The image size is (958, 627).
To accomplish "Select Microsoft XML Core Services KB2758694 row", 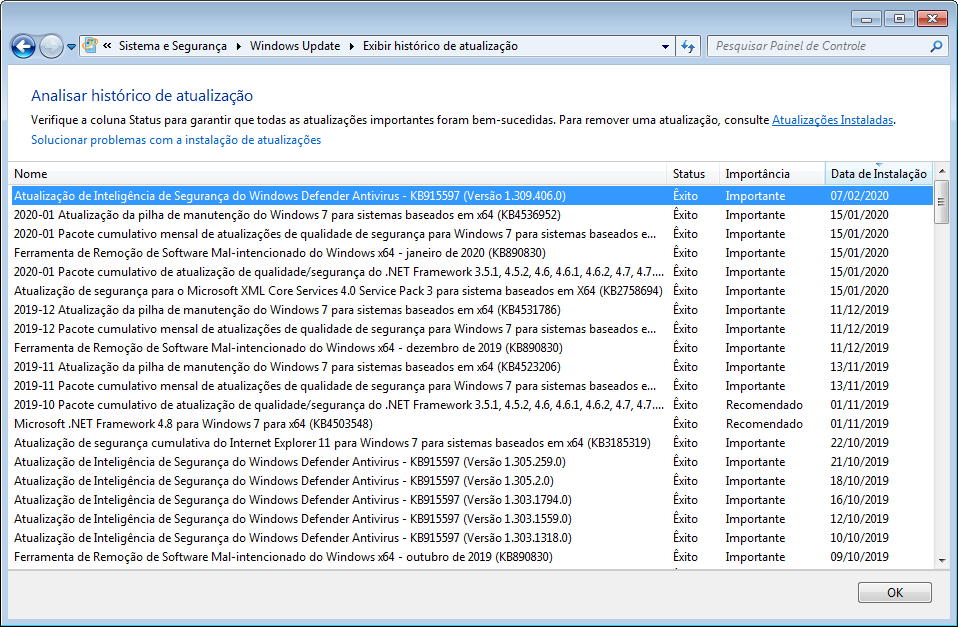I will click(x=472, y=290).
